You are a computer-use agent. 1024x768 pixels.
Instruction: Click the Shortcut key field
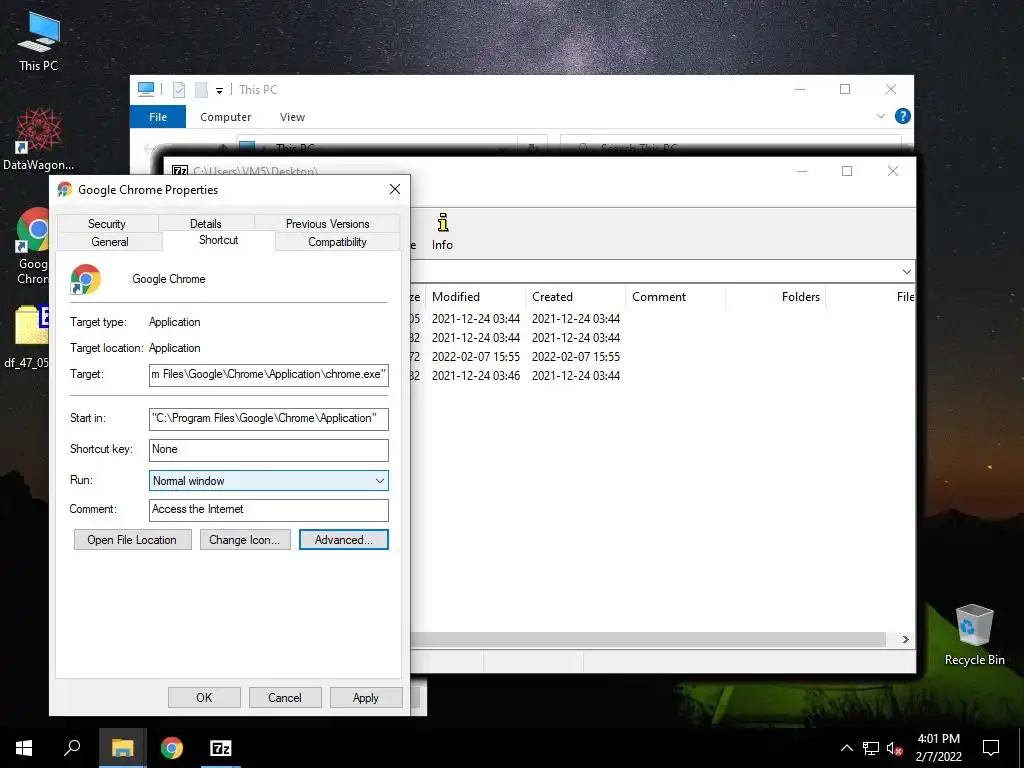268,450
